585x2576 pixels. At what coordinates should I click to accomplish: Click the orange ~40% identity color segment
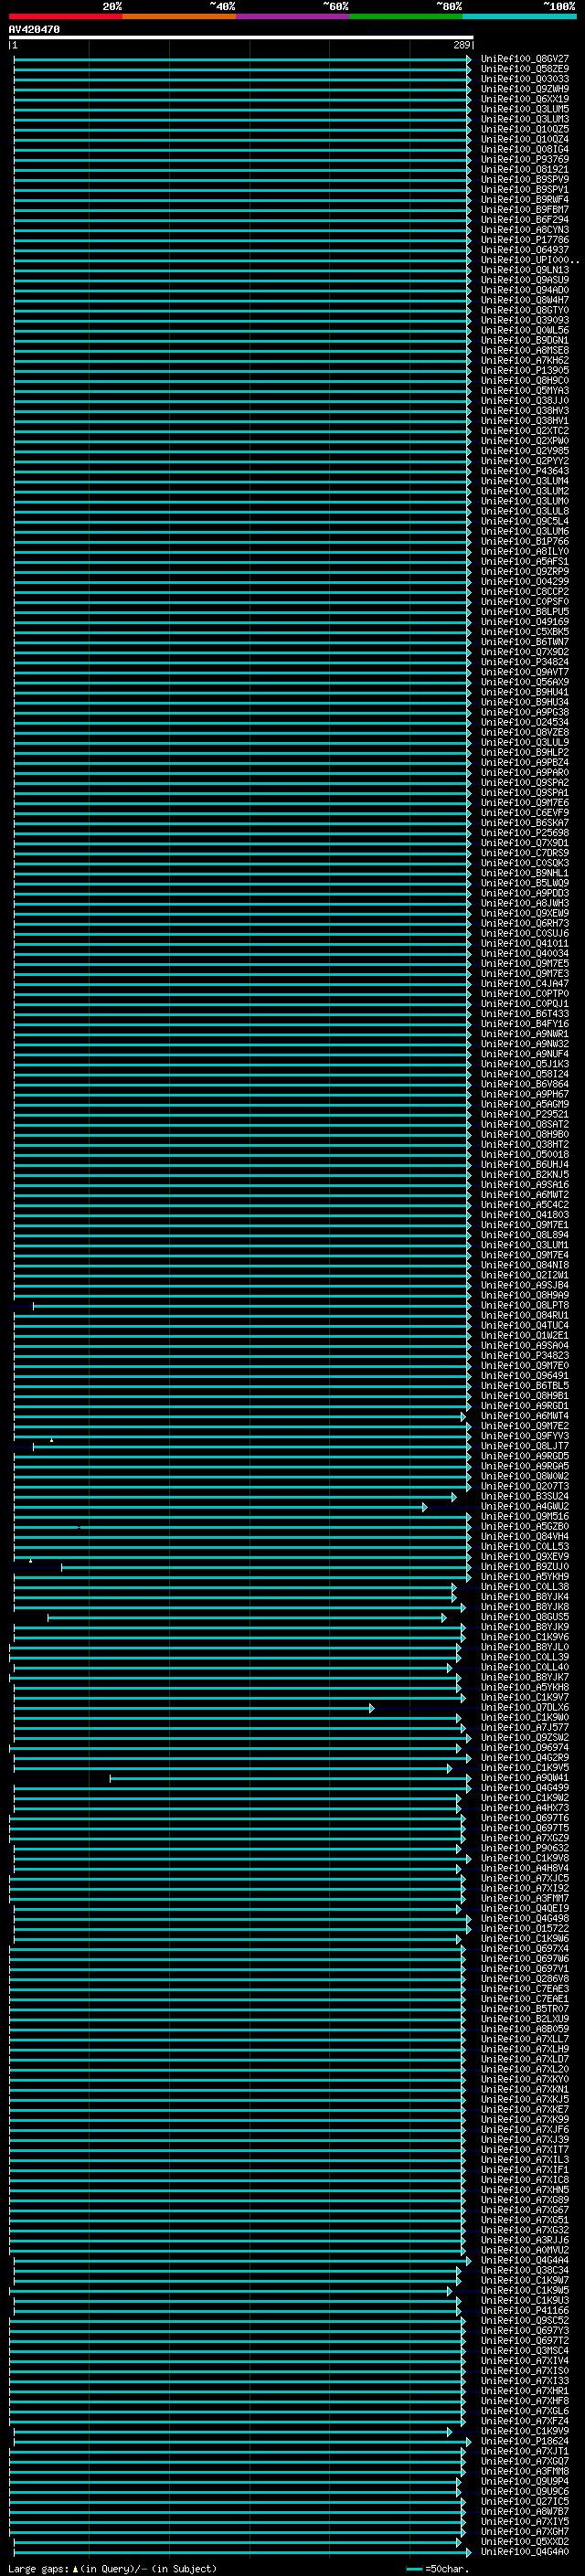click(x=179, y=16)
